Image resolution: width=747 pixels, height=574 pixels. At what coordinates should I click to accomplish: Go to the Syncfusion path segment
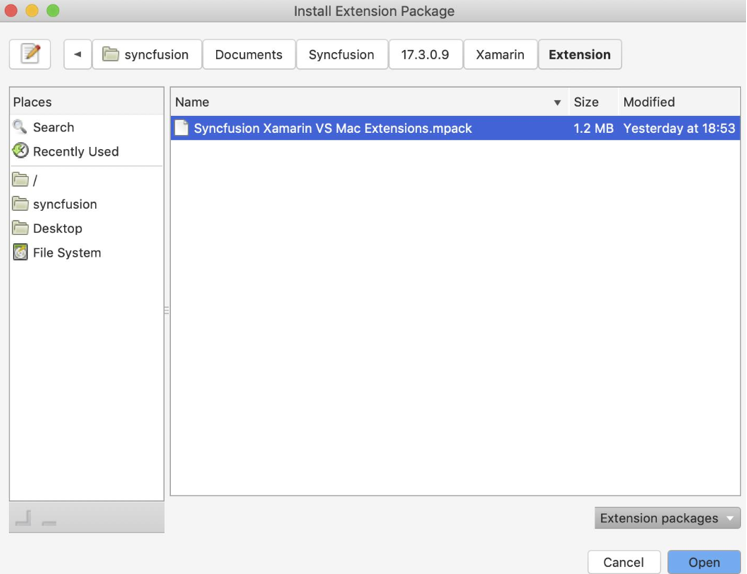click(x=342, y=54)
